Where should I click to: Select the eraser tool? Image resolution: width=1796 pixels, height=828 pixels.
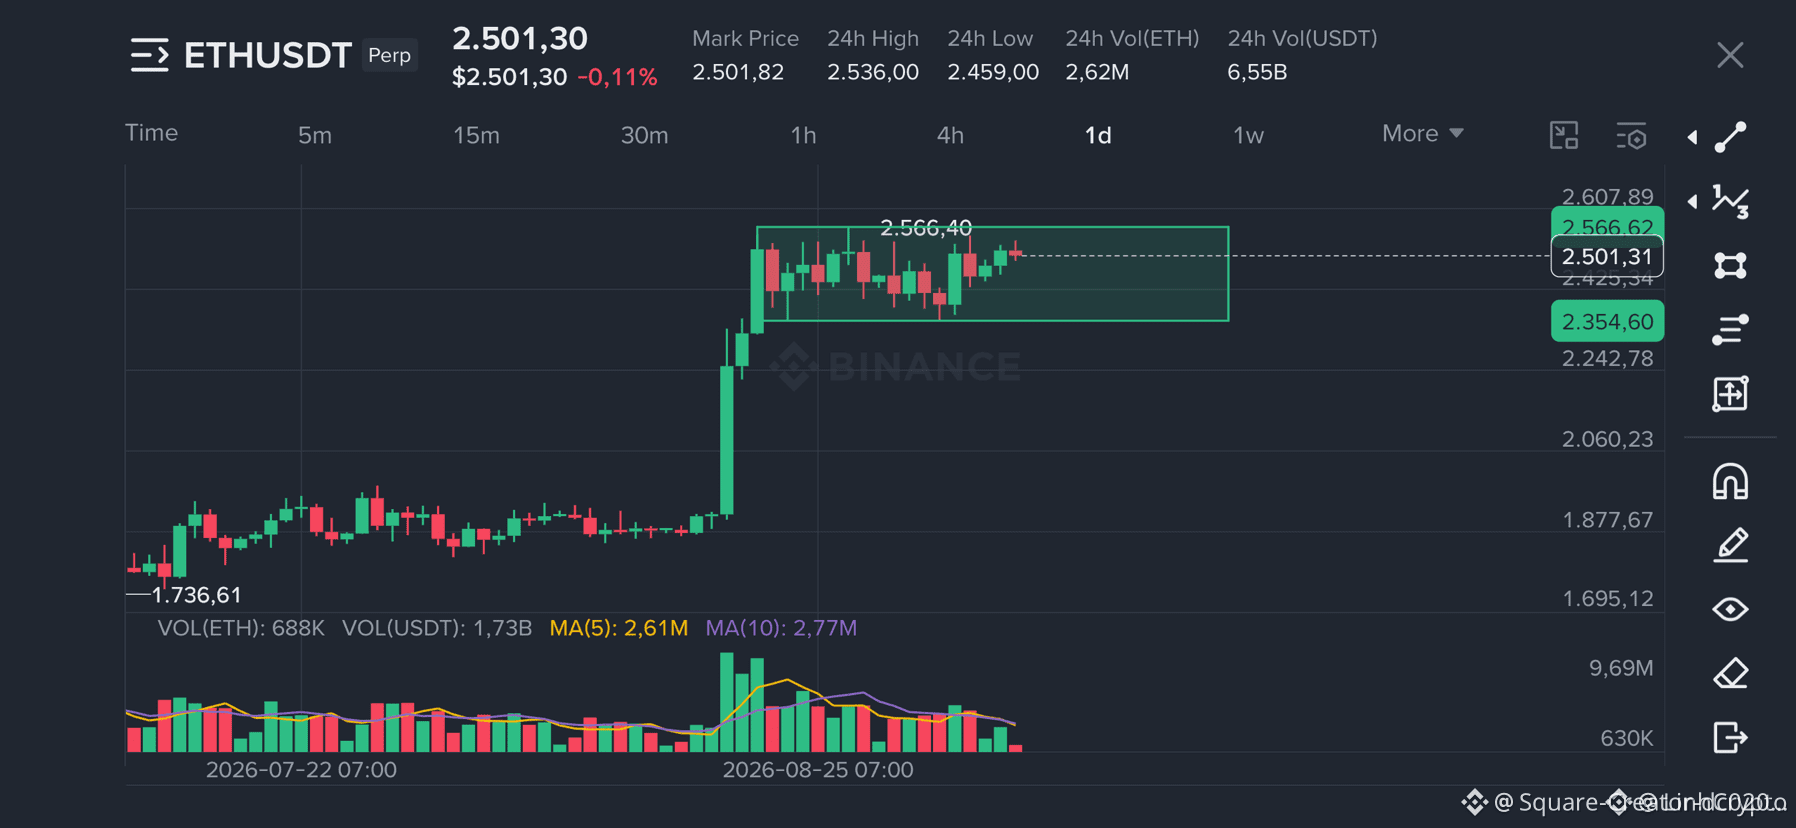point(1731,673)
